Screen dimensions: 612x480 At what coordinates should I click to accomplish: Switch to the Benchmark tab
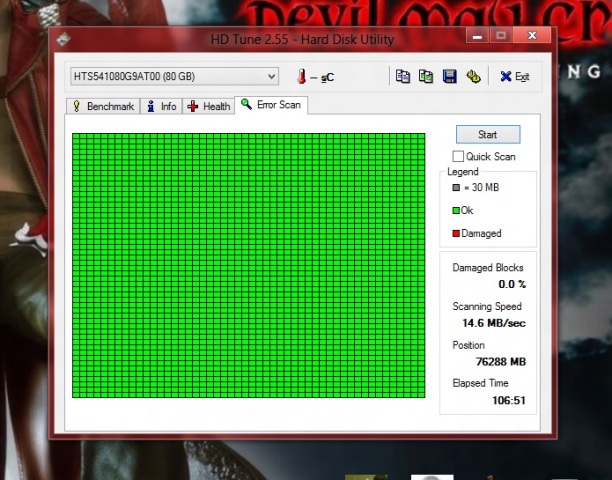tap(103, 106)
